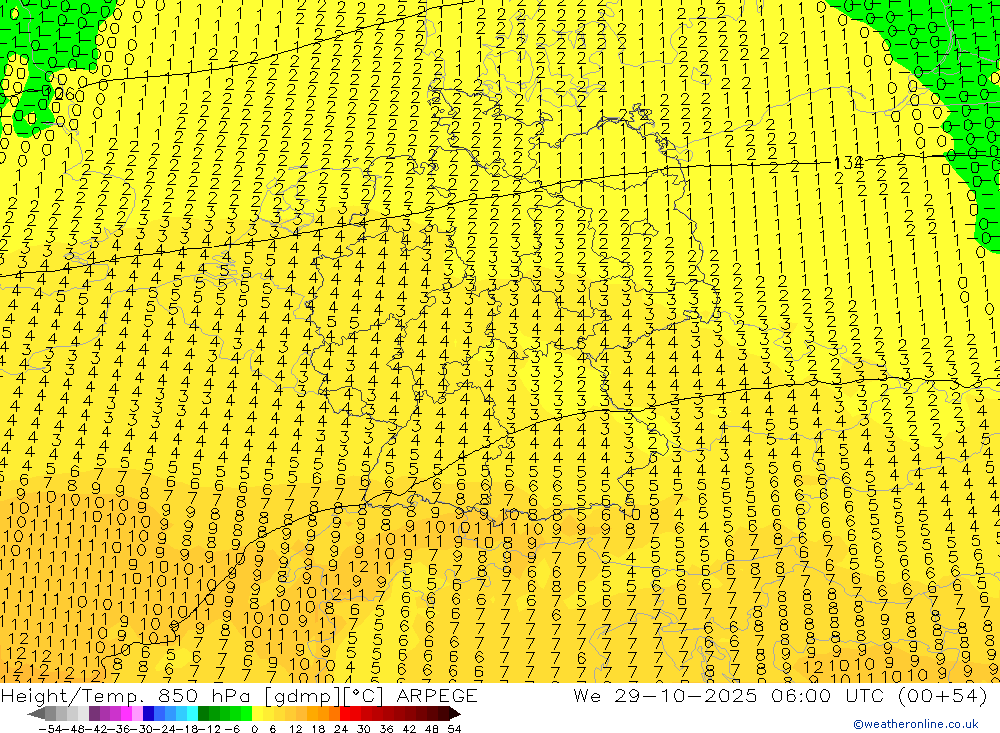1000x733 pixels.
Task: Click the cyan legend swatch above -18
Action: [x=192, y=714]
